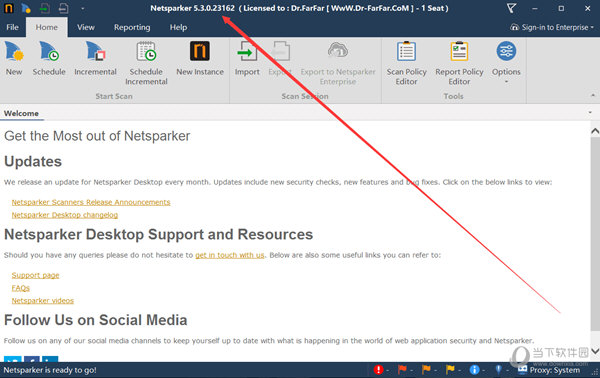The height and width of the screenshot is (378, 600).
Task: Expand the Options dropdown arrow
Action: click(x=506, y=81)
